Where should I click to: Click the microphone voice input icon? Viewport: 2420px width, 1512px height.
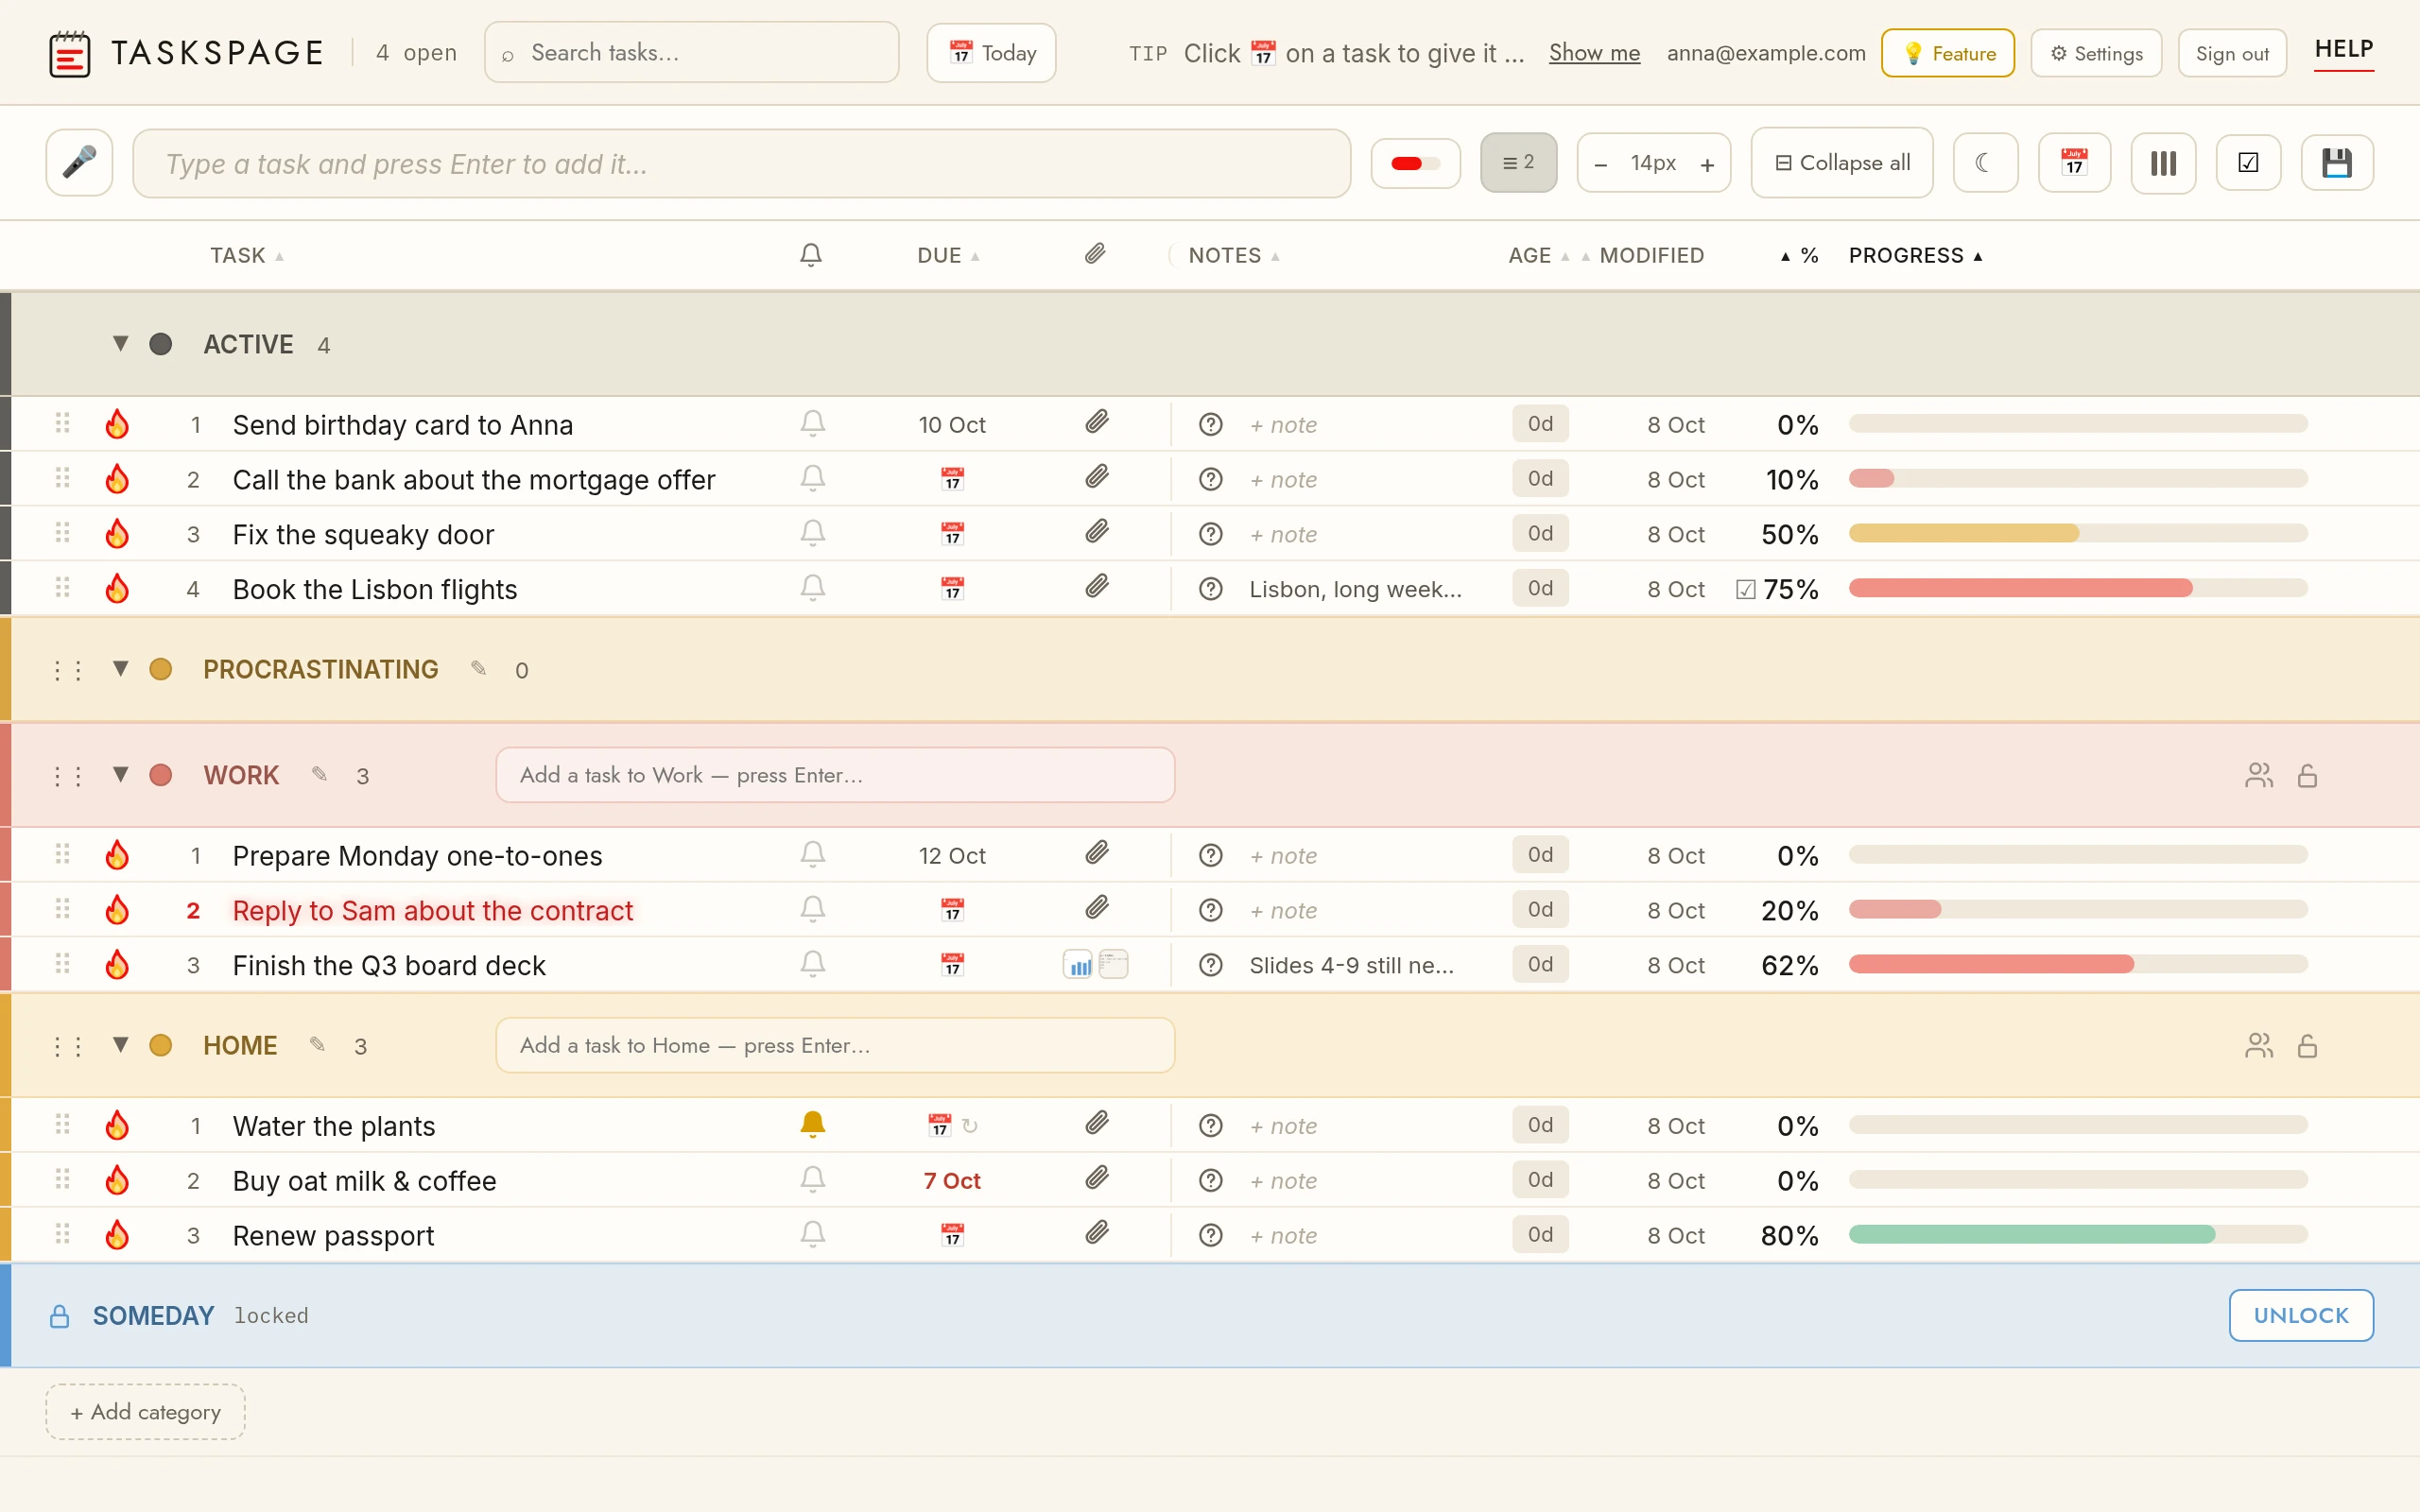tap(79, 163)
